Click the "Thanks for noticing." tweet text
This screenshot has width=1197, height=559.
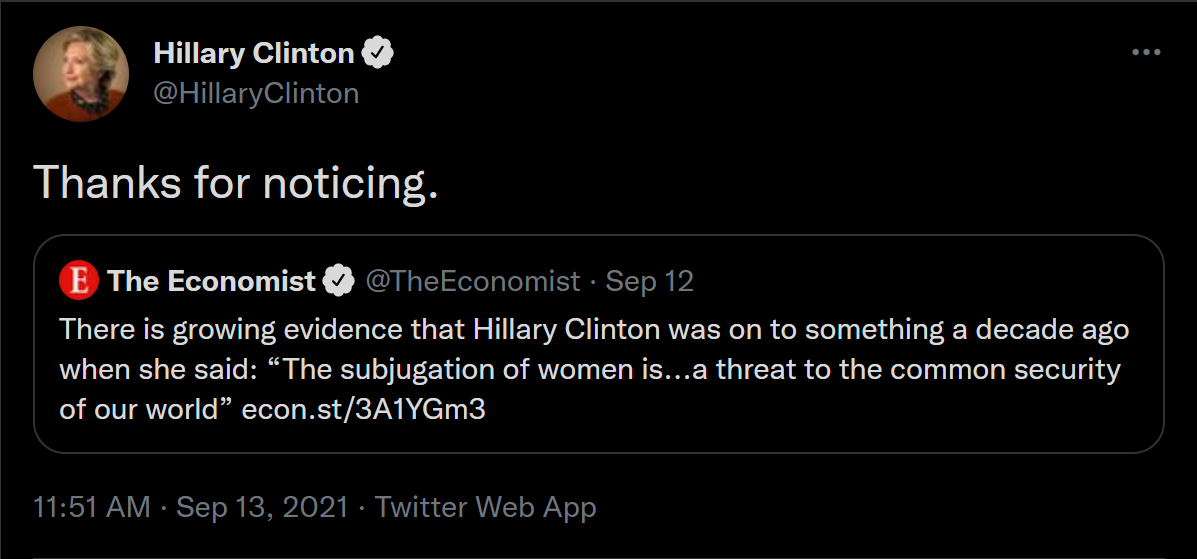[x=236, y=182]
